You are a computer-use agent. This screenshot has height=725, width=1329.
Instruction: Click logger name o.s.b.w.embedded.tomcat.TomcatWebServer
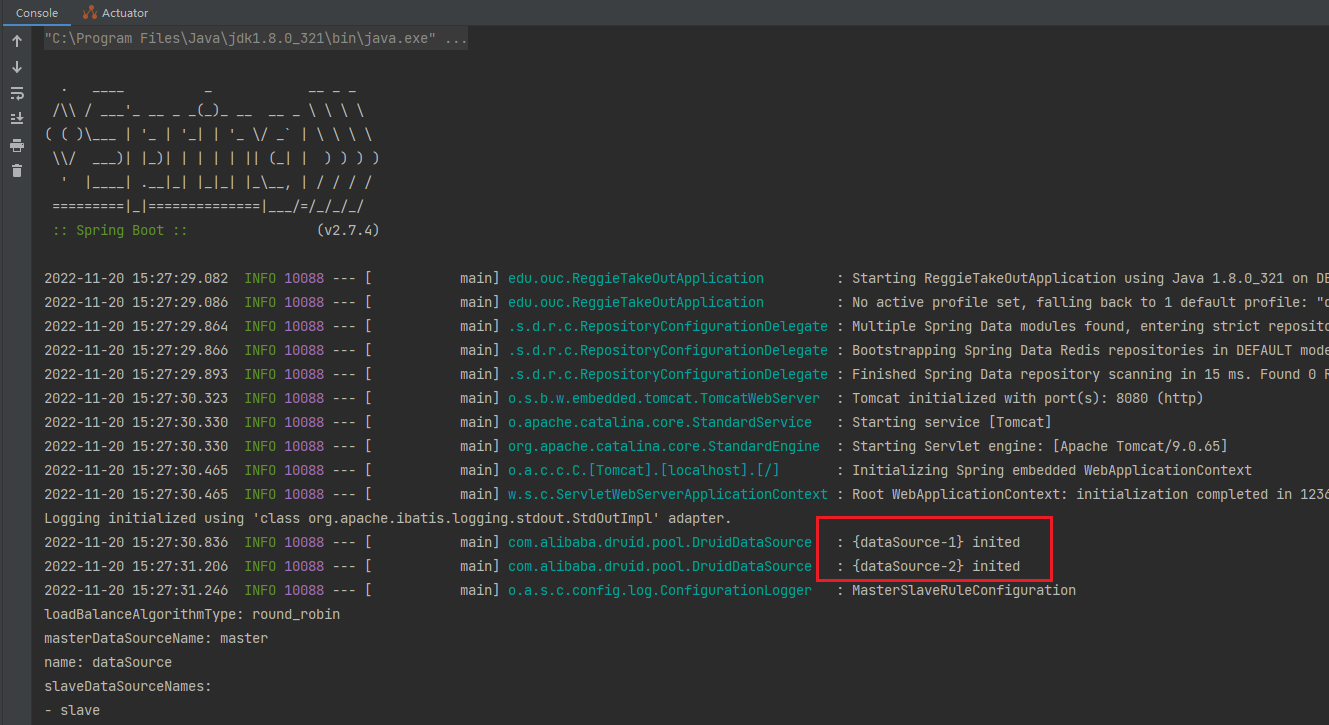[x=664, y=398]
